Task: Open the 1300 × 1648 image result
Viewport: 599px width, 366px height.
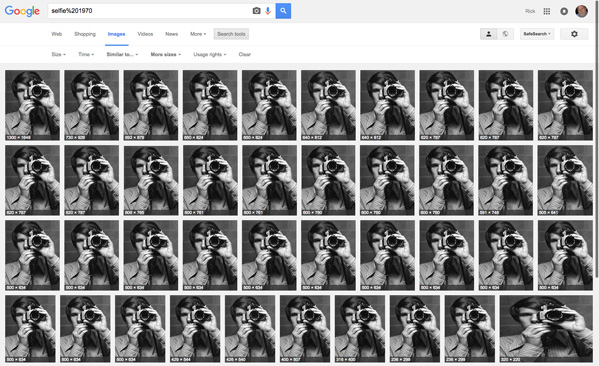Action: pos(32,105)
